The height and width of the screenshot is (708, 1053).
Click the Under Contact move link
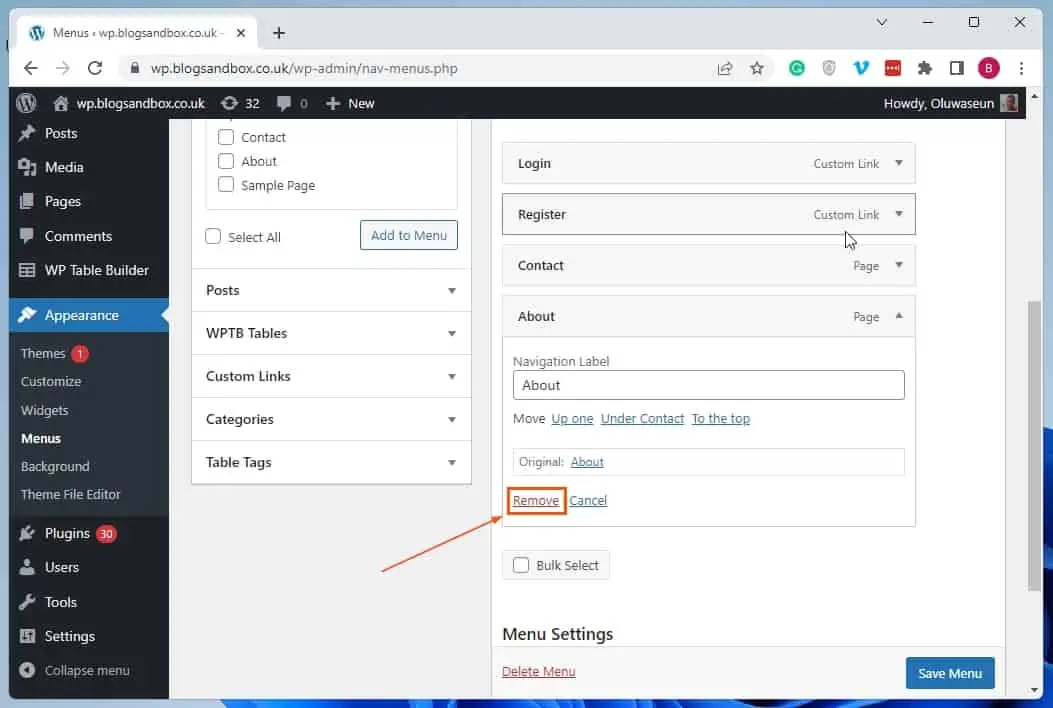[x=642, y=418]
